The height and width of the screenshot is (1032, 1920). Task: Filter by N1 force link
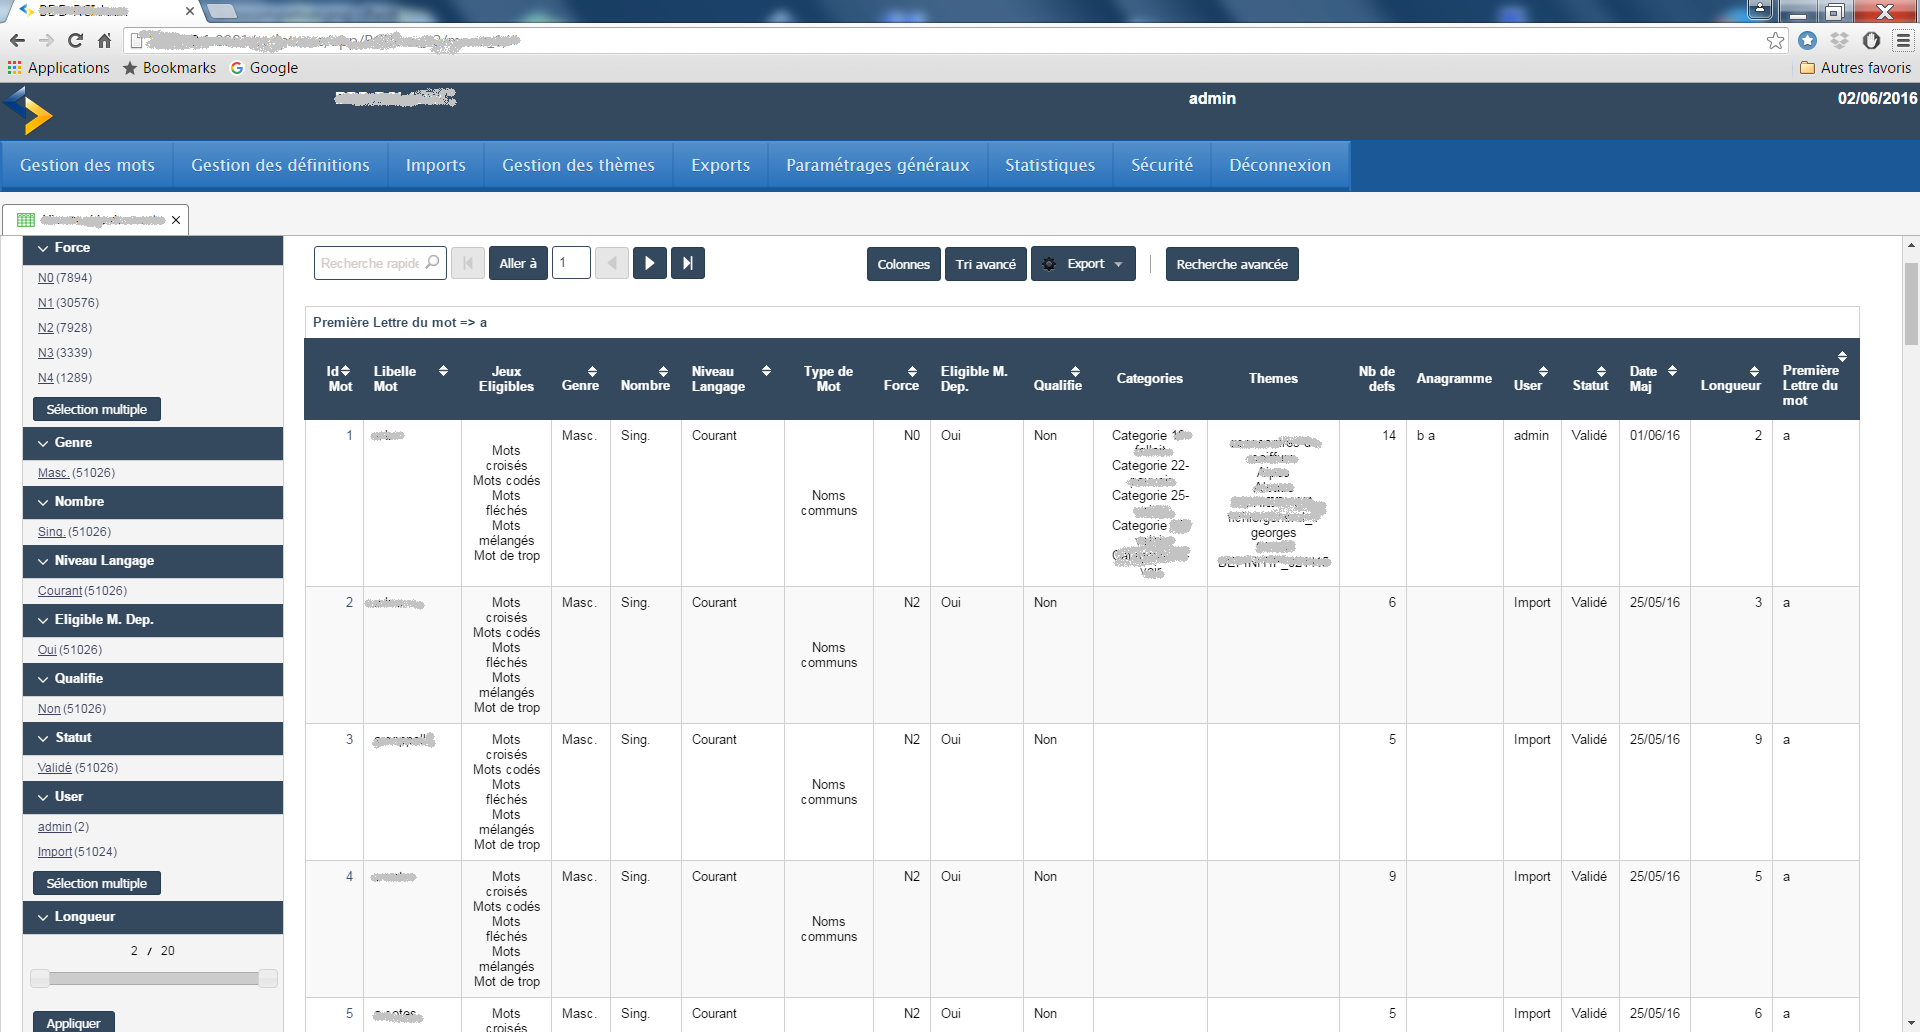point(45,303)
